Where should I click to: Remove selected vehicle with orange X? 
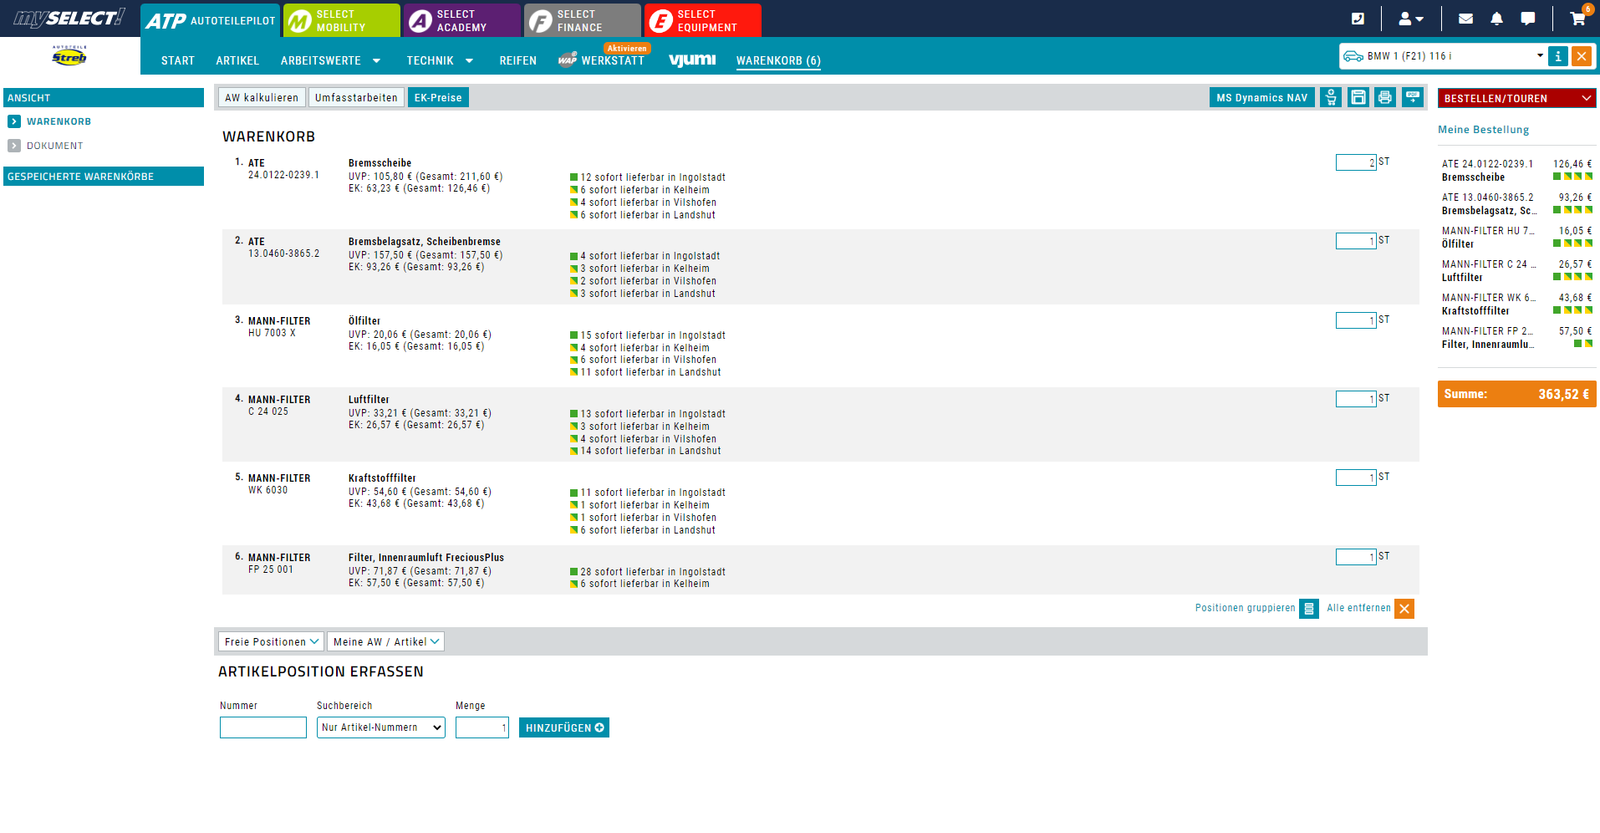coord(1582,56)
